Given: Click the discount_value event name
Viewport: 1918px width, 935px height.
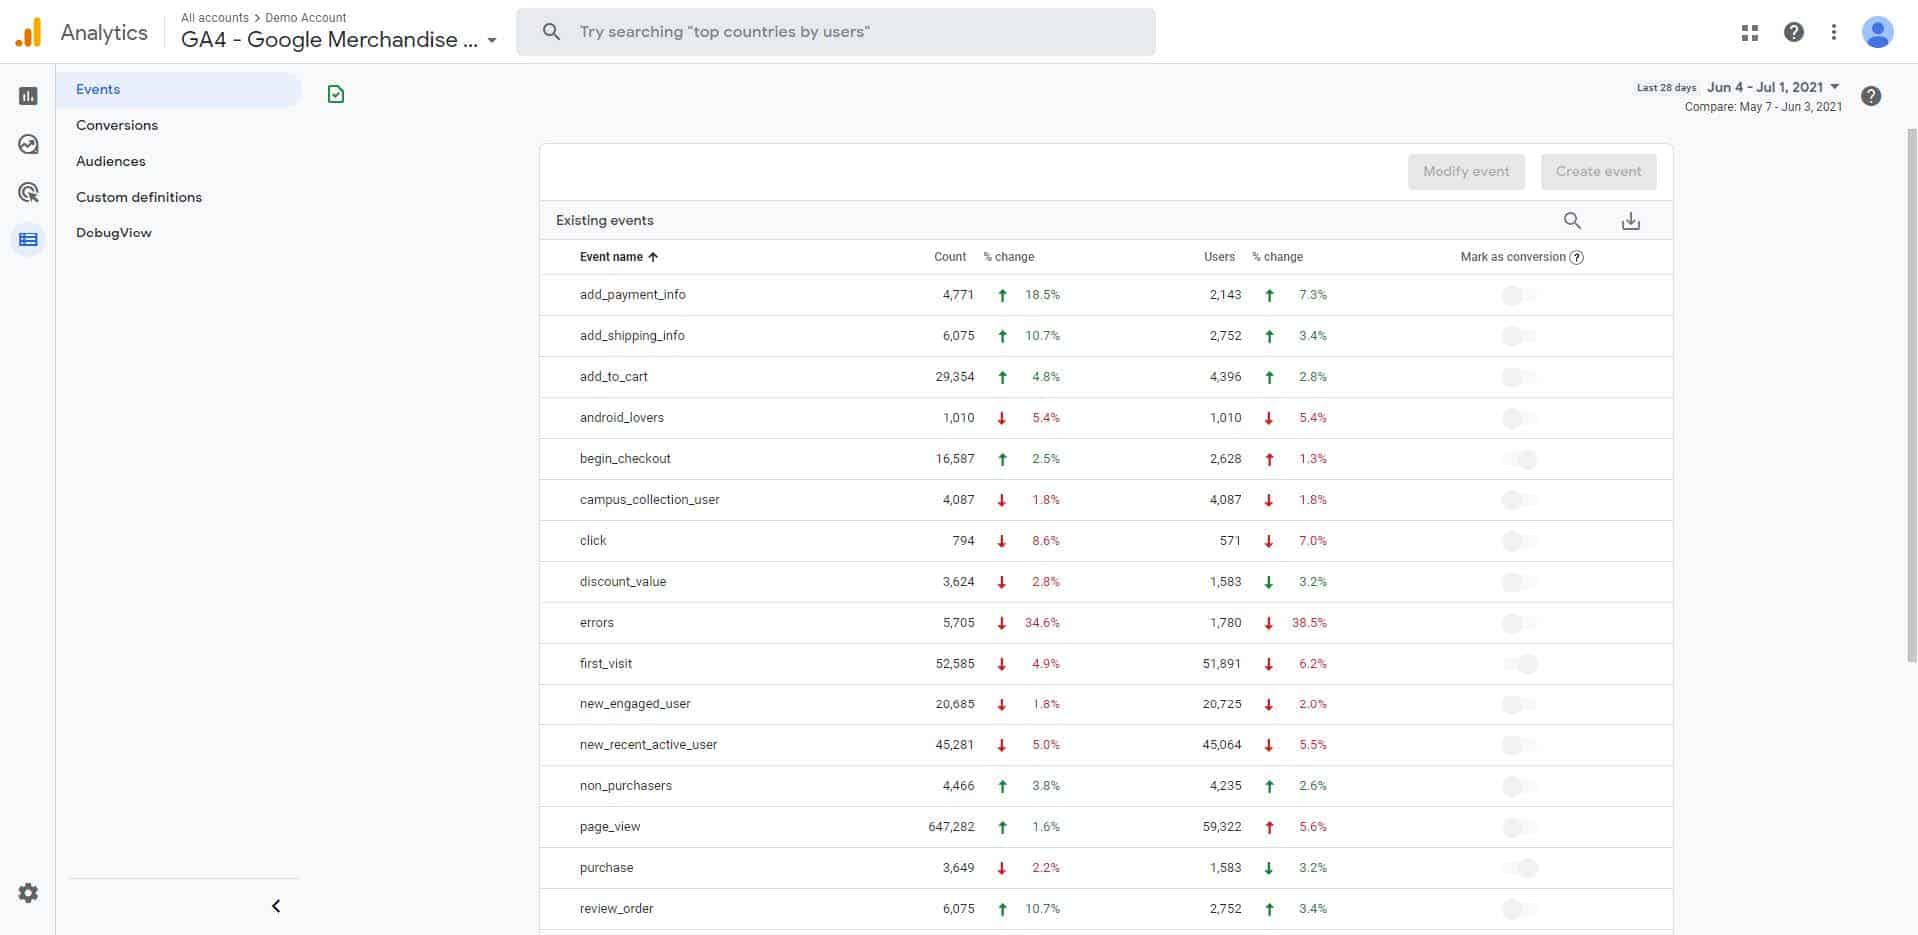Looking at the screenshot, I should [623, 582].
